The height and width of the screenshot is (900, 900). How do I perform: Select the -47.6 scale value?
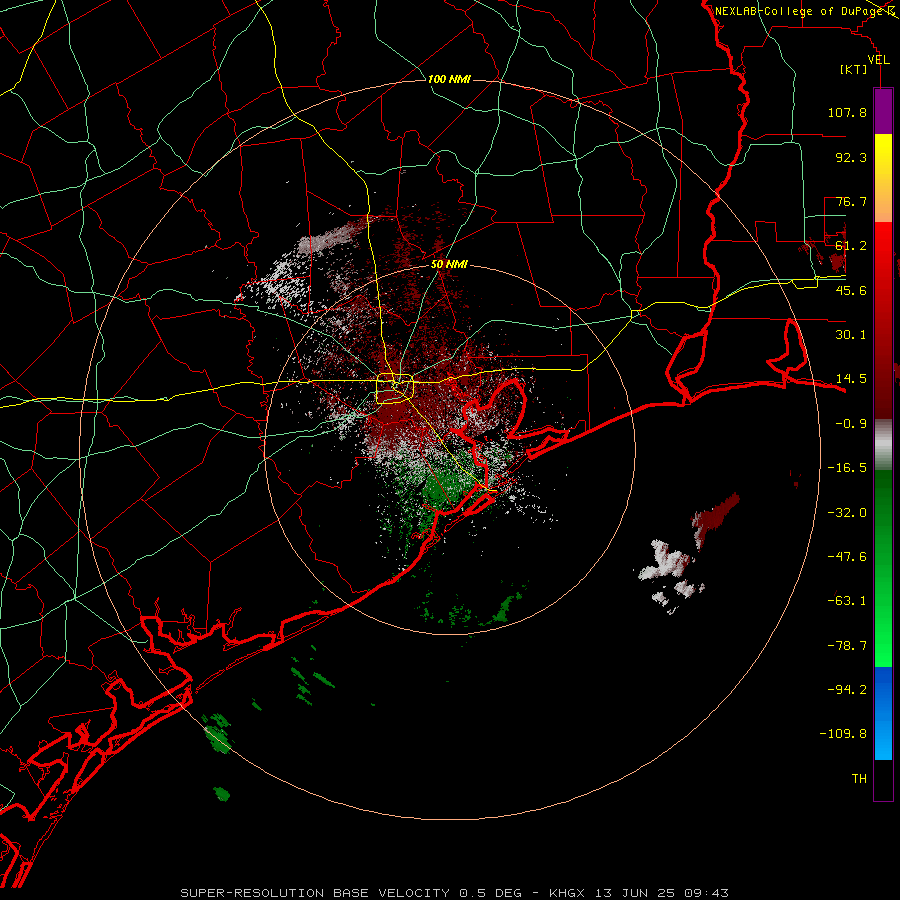pyautogui.click(x=847, y=557)
